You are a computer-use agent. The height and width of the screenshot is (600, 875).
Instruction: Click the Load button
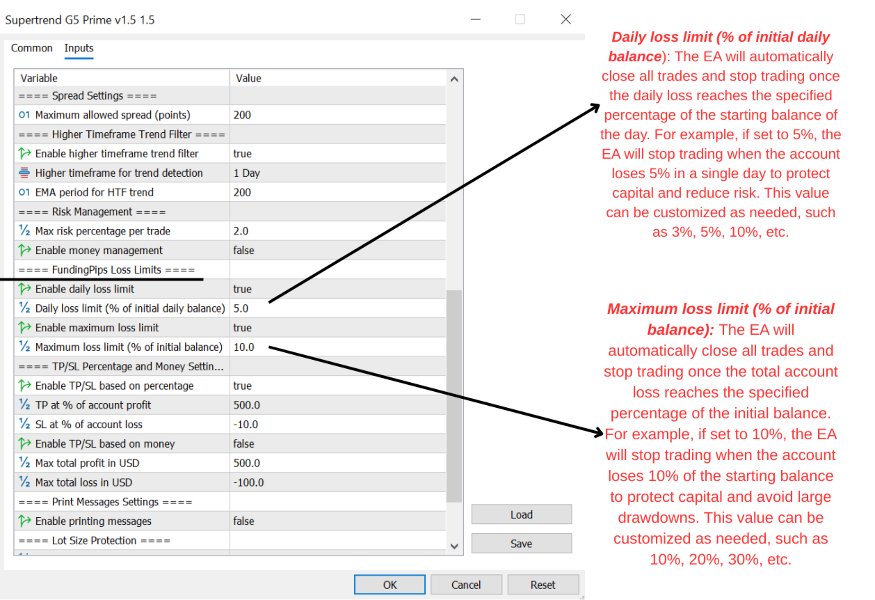point(521,515)
